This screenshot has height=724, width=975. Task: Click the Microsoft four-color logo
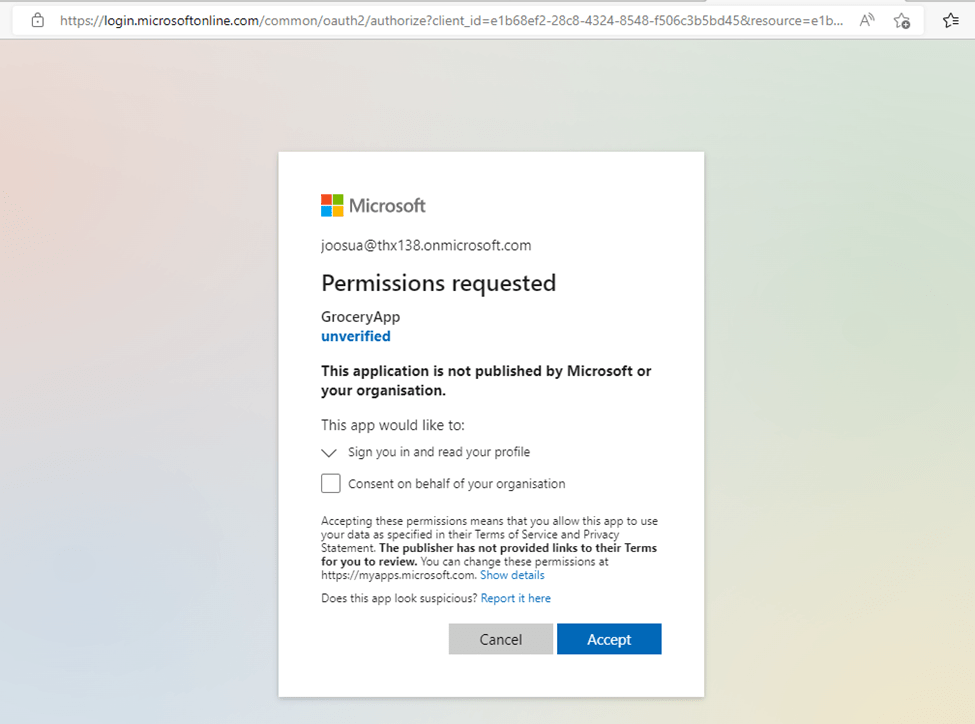332,205
